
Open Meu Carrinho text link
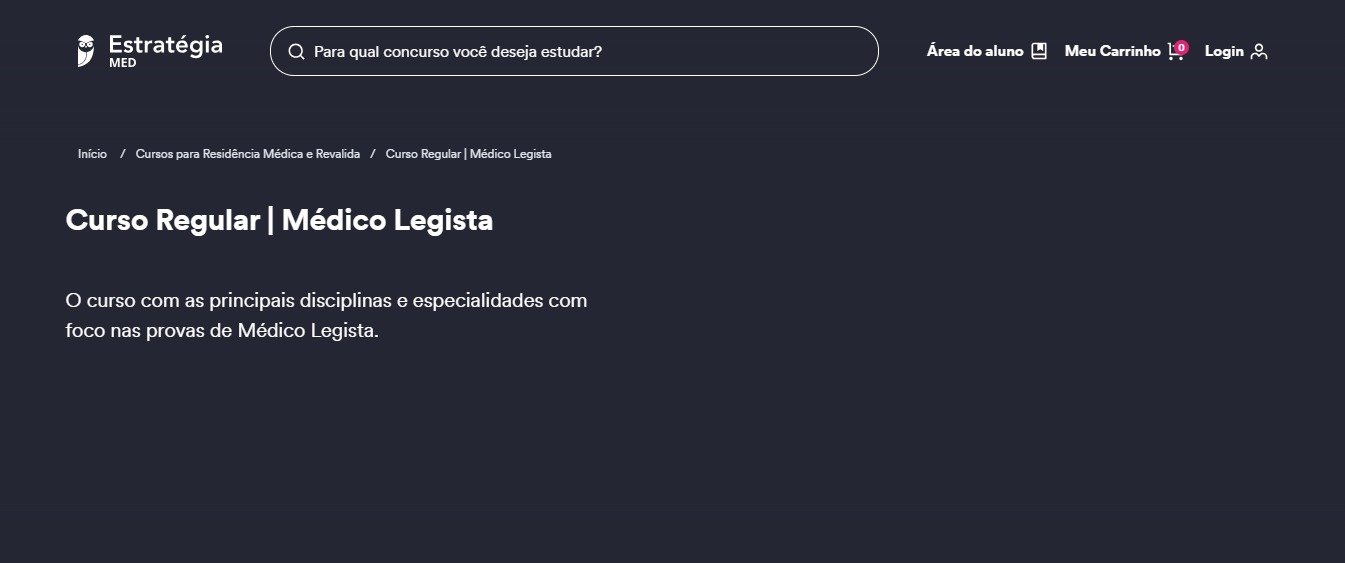1112,51
